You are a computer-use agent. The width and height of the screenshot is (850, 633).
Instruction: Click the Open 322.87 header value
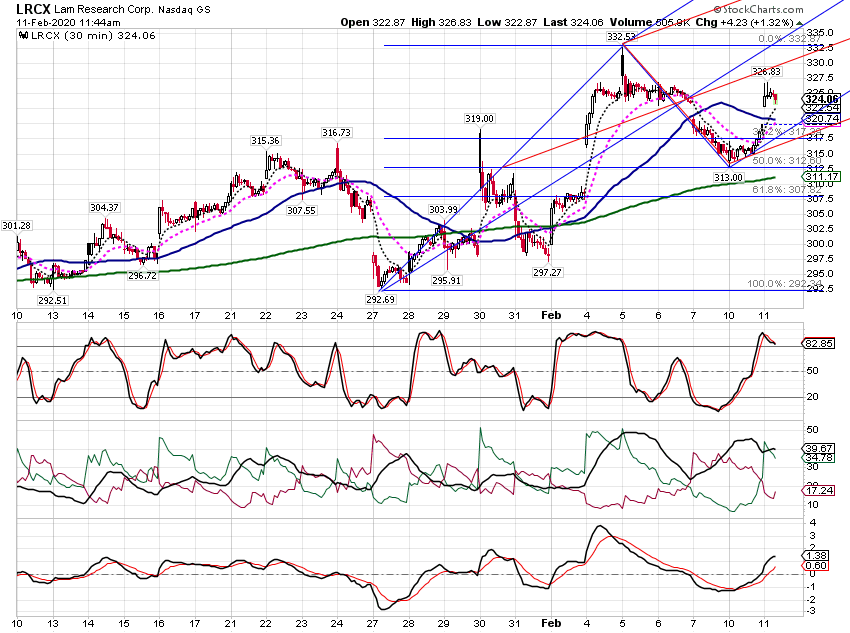tap(372, 22)
